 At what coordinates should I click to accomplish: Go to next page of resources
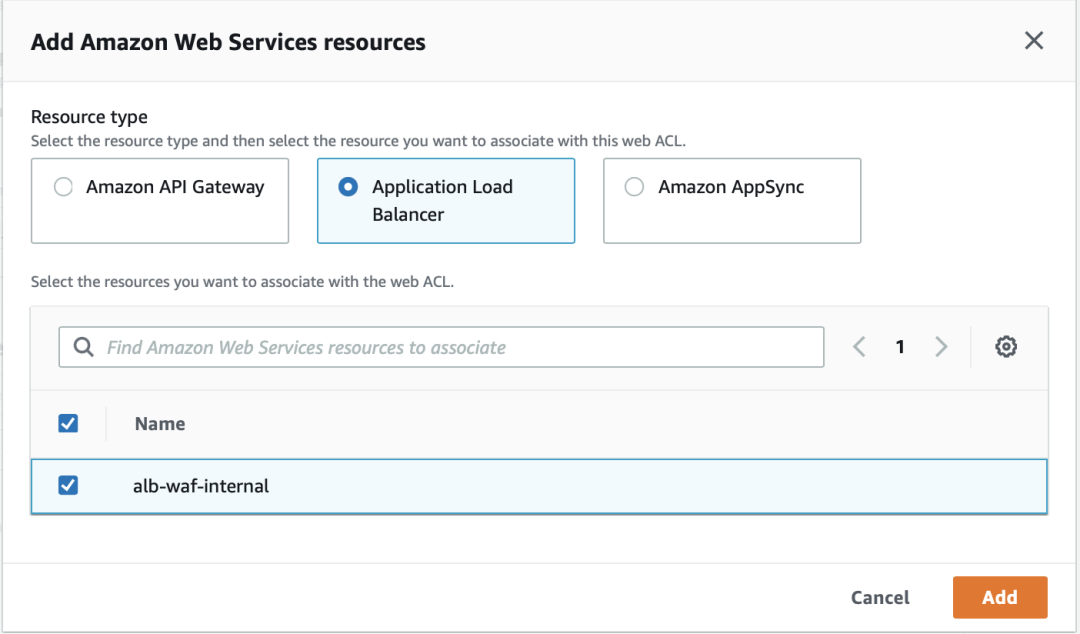tap(941, 347)
